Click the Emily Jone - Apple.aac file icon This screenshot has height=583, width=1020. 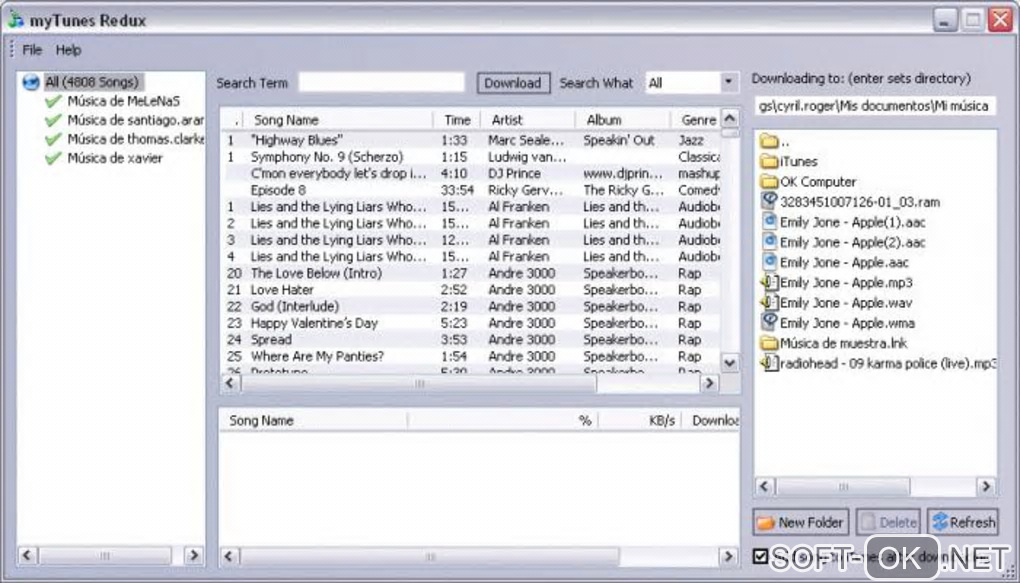pos(770,262)
